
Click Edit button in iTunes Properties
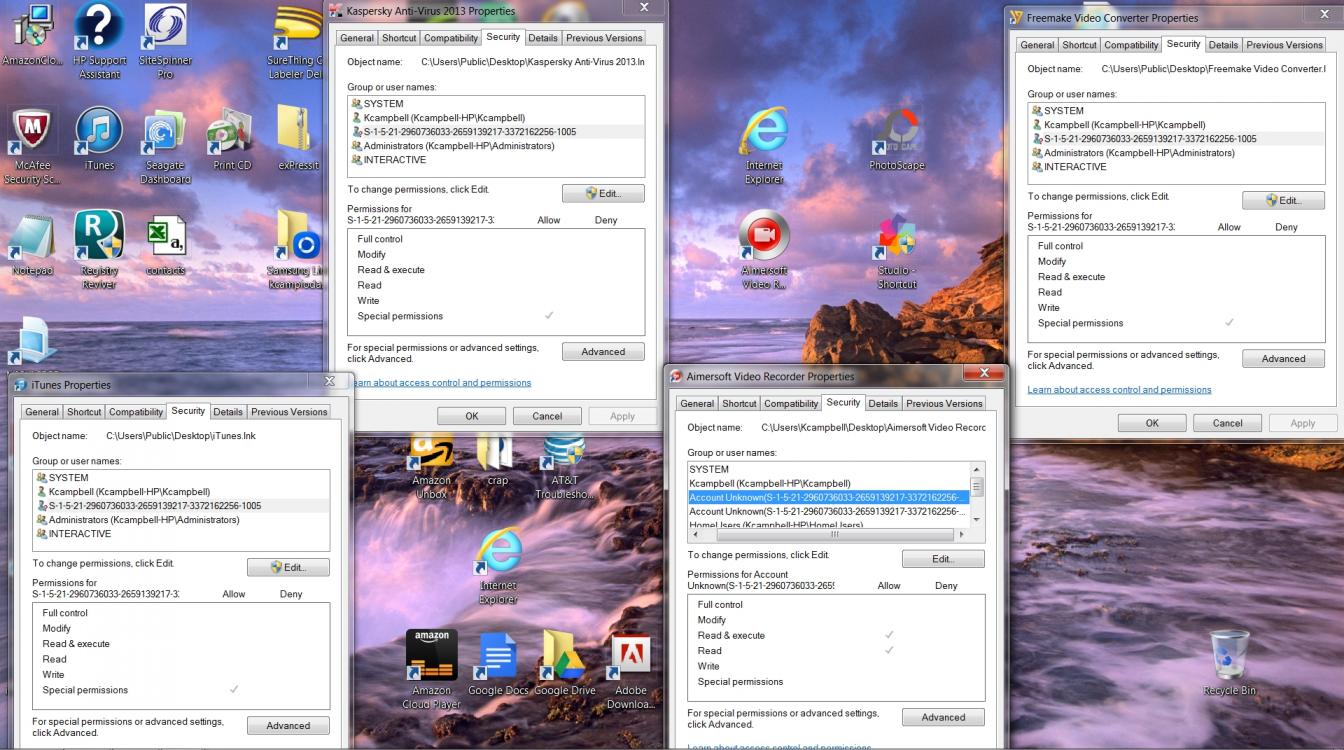click(288, 567)
